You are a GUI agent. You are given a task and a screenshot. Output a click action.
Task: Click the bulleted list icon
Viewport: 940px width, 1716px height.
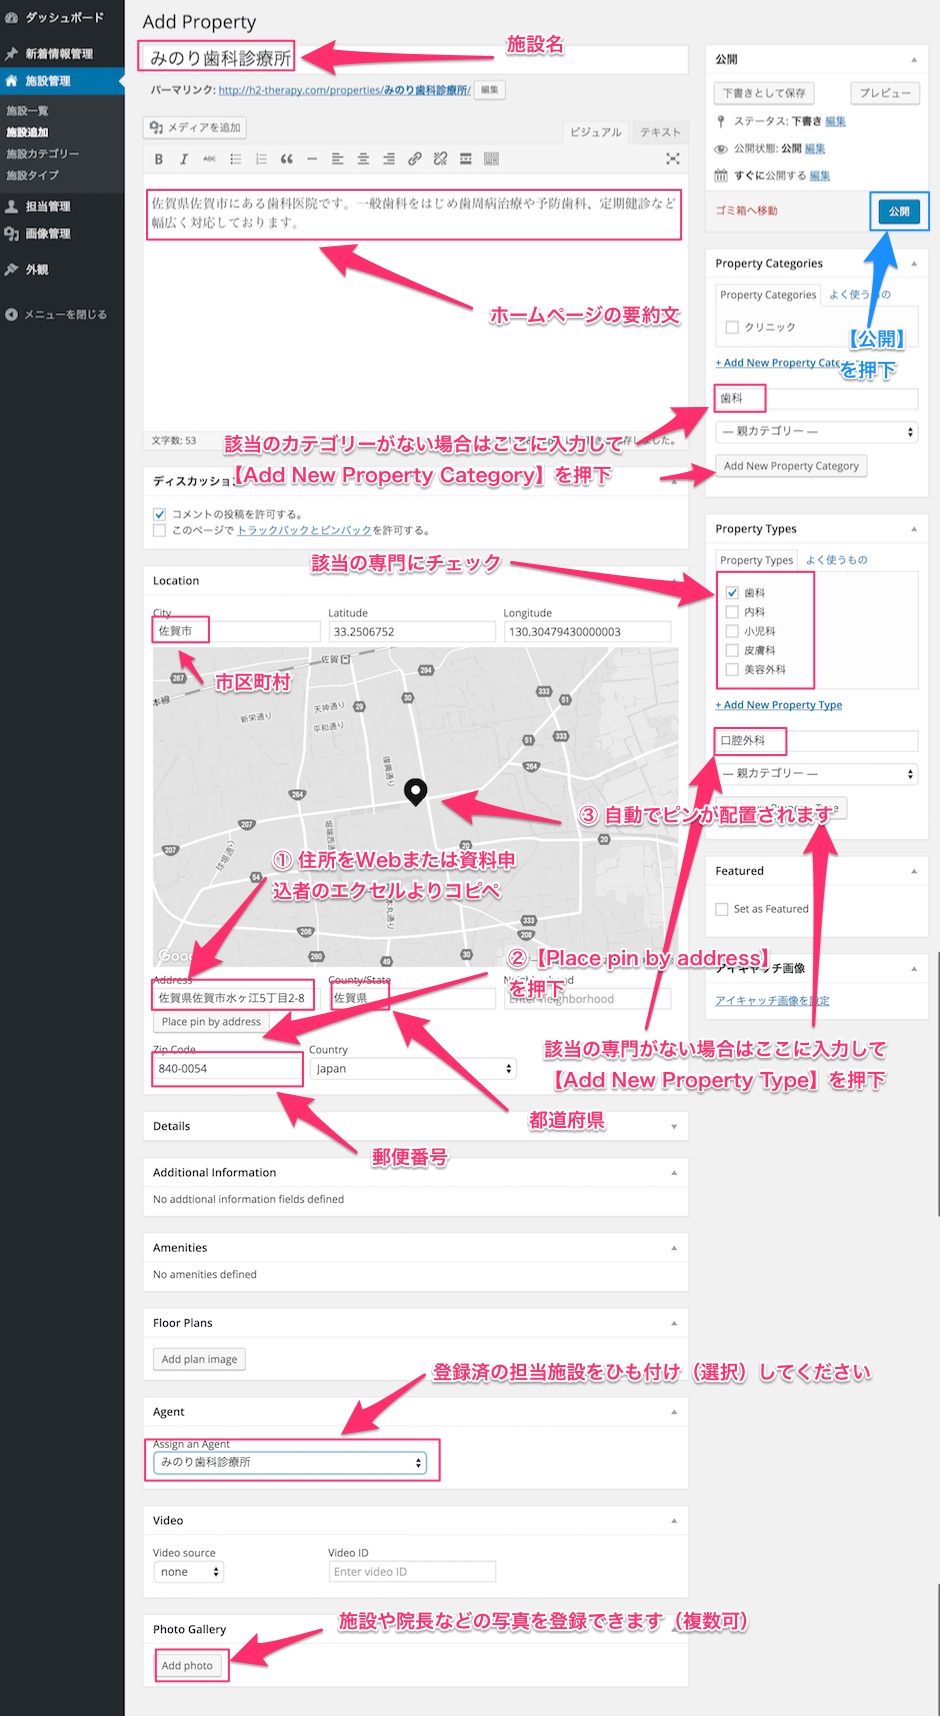point(235,159)
